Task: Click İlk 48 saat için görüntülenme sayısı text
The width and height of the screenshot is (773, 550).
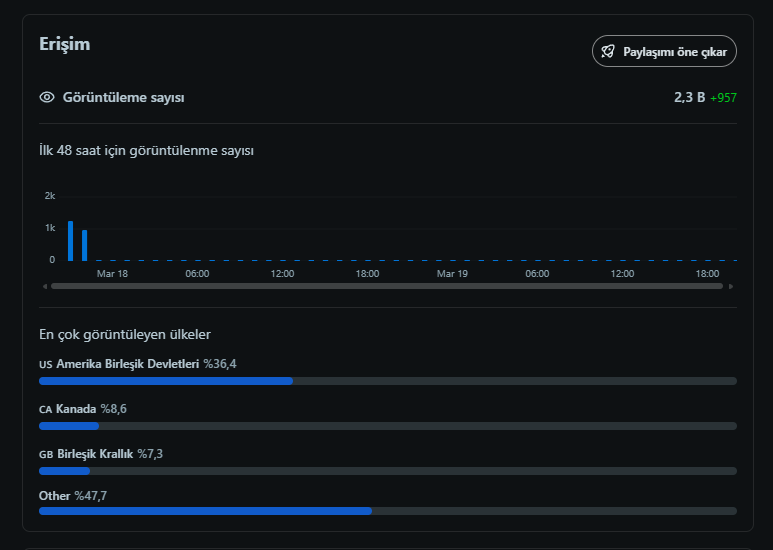Action: [x=146, y=150]
